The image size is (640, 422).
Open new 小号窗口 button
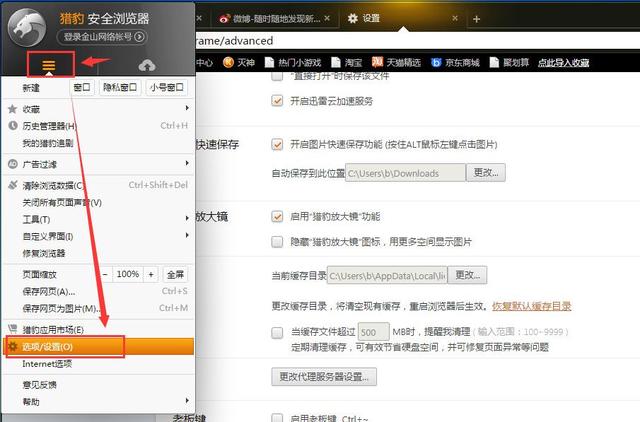[167, 87]
